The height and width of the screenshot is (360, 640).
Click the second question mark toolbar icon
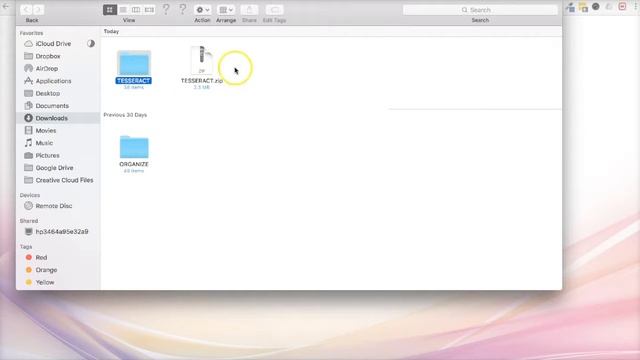click(182, 9)
